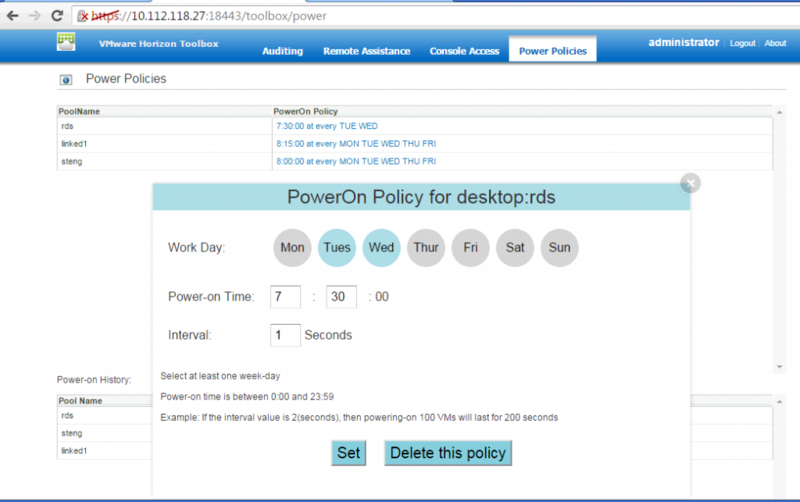Select steng in the PoolName table

point(71,162)
